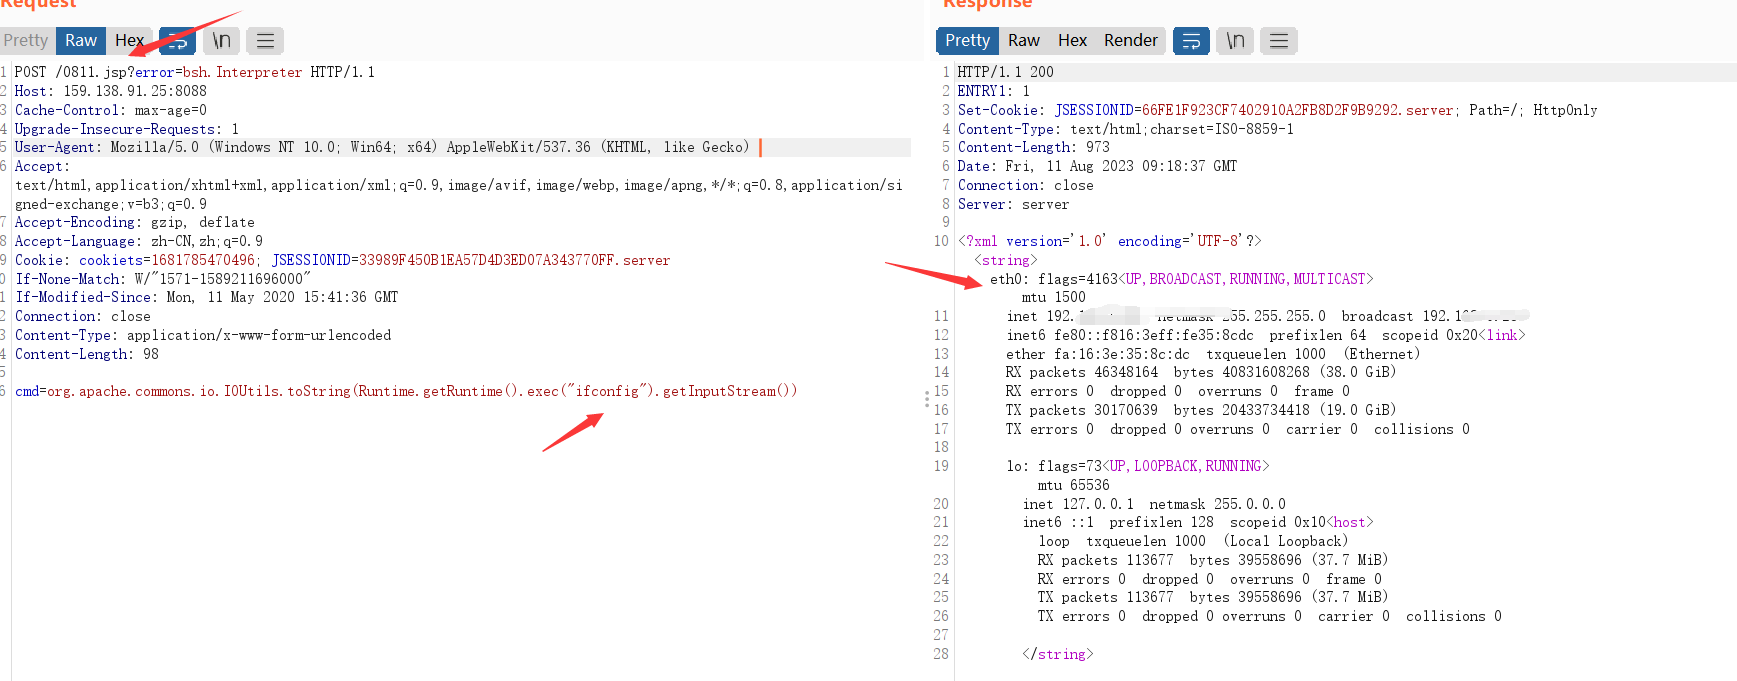Open the Request panel hamburger options menu
This screenshot has width=1737, height=681.
265,41
